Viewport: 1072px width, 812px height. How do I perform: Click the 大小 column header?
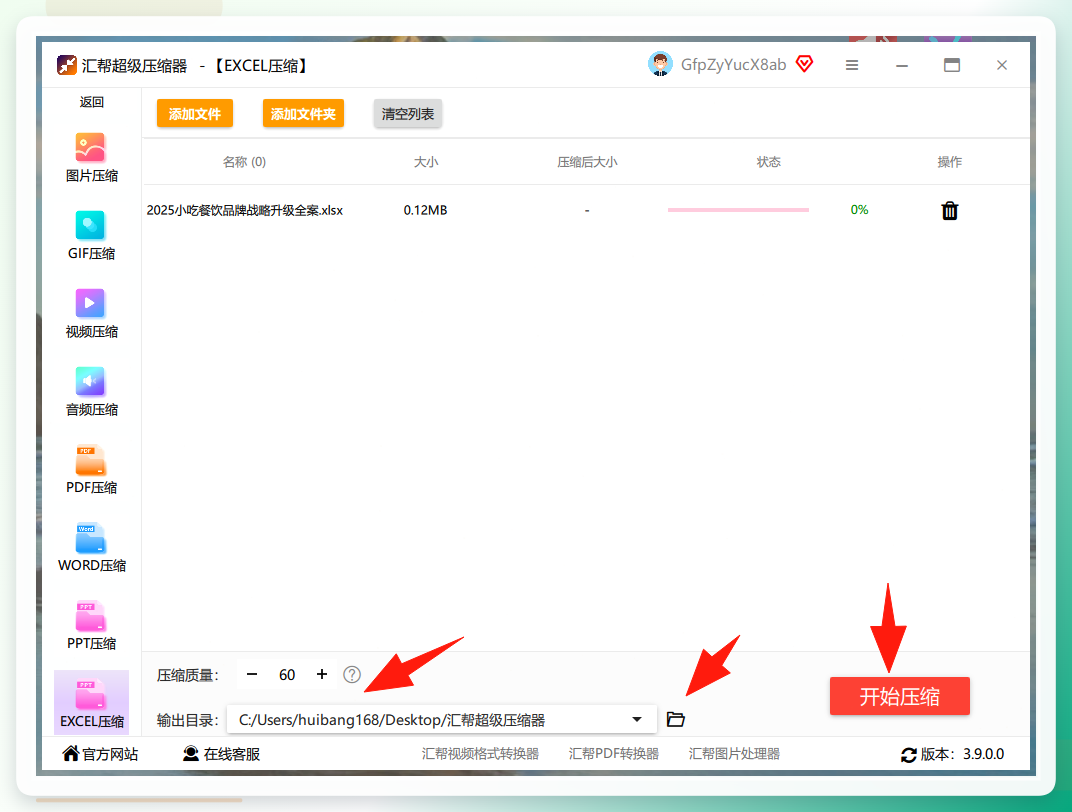(426, 162)
